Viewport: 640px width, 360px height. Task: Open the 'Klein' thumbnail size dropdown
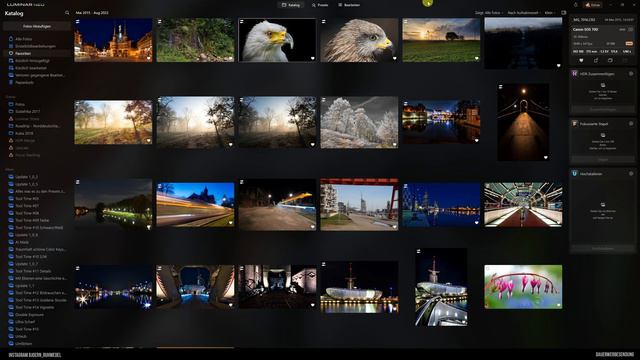click(x=549, y=13)
